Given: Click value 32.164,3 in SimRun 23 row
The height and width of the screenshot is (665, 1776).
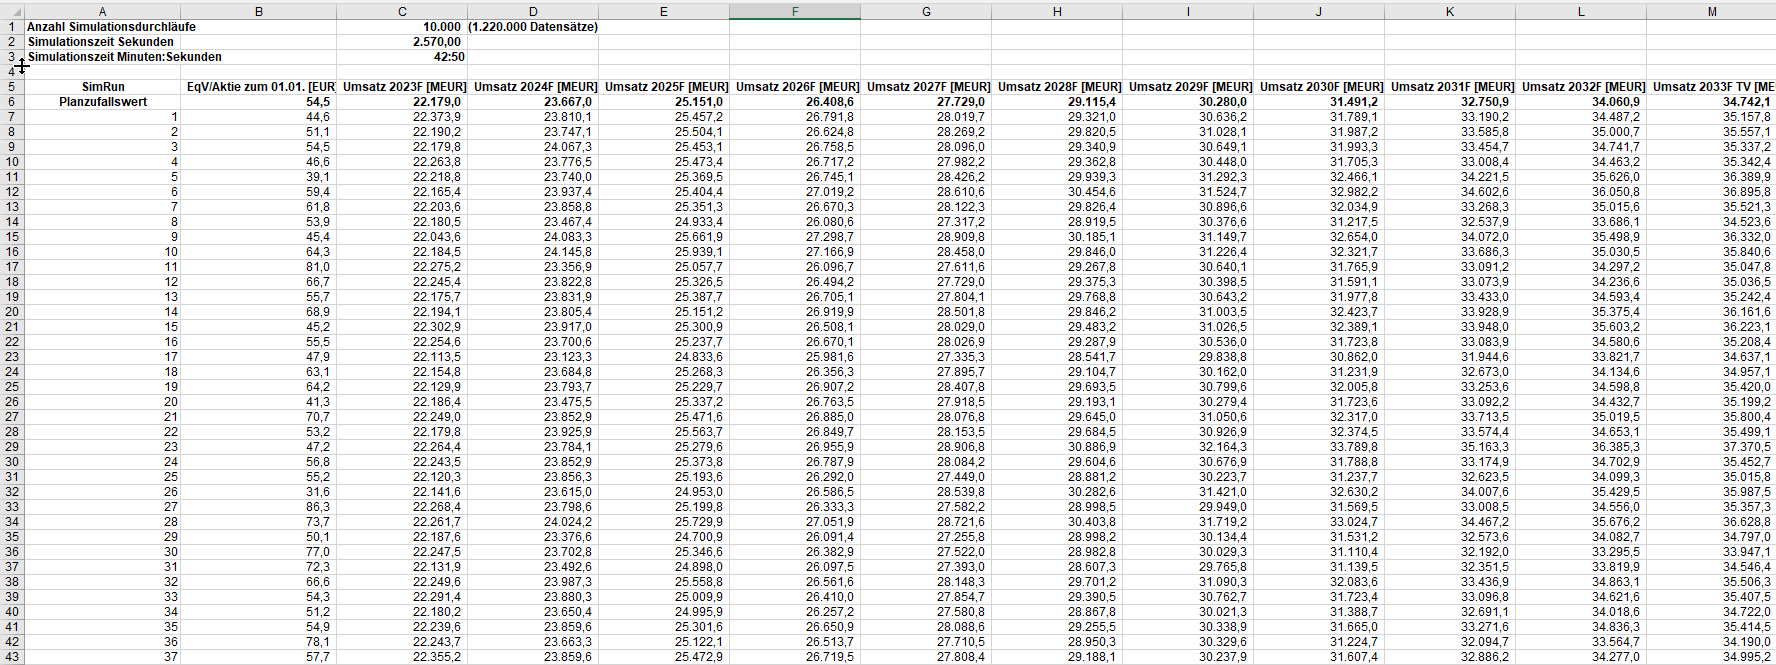Looking at the screenshot, I should (1223, 447).
